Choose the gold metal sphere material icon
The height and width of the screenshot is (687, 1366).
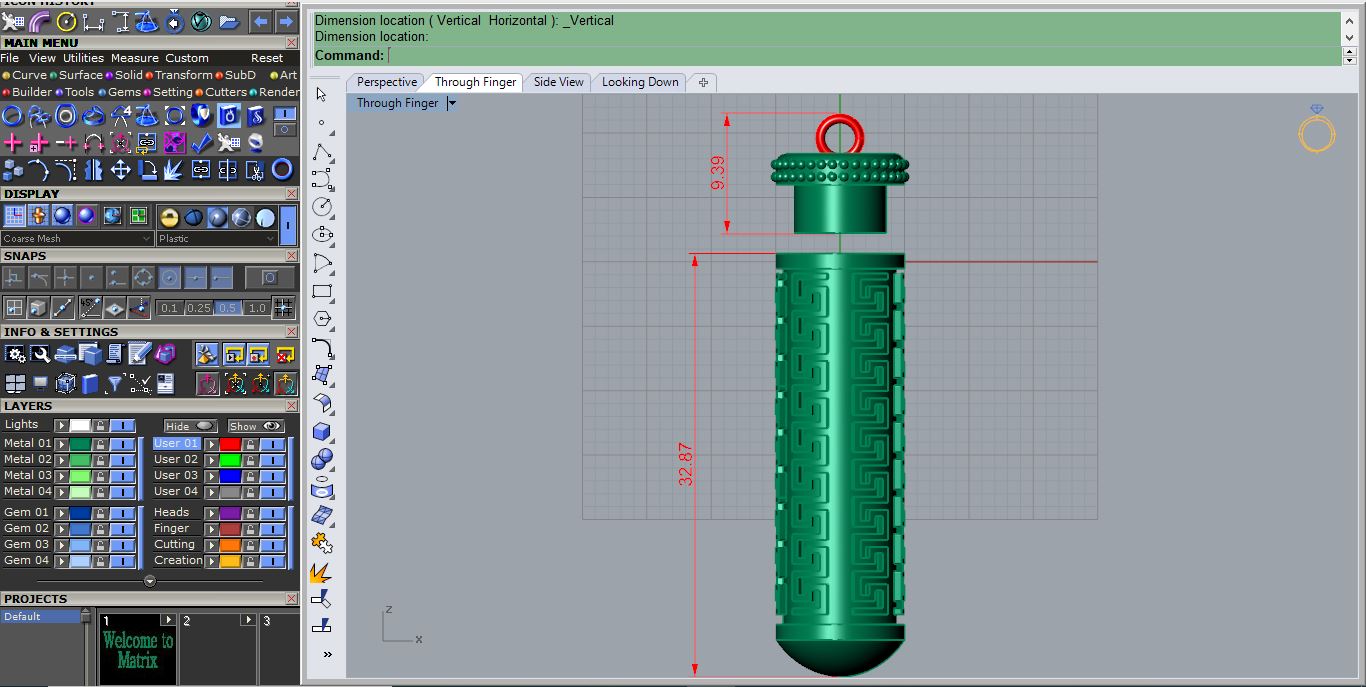[169, 216]
